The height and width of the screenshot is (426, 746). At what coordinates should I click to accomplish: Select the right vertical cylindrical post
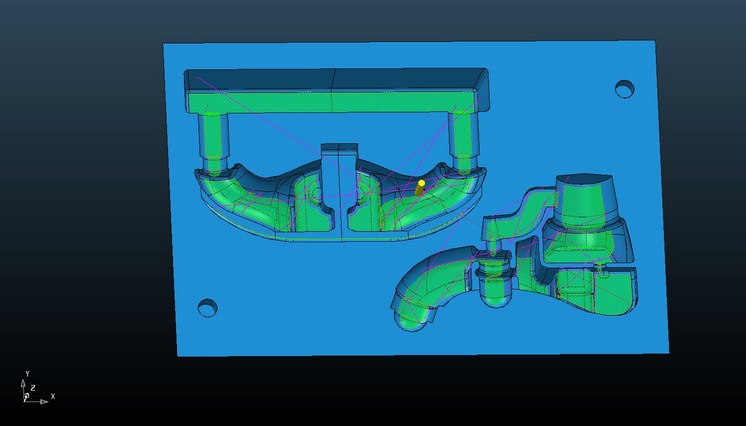(462, 138)
